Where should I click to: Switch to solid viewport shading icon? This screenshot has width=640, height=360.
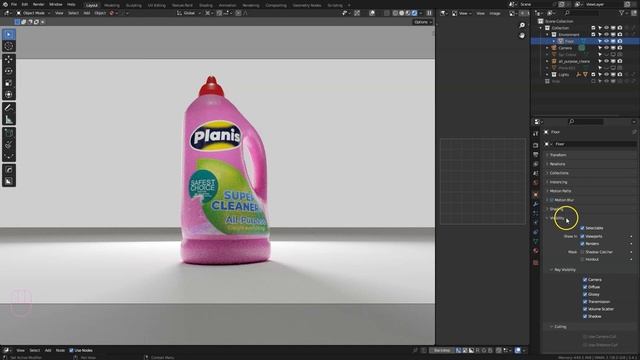[x=402, y=13]
